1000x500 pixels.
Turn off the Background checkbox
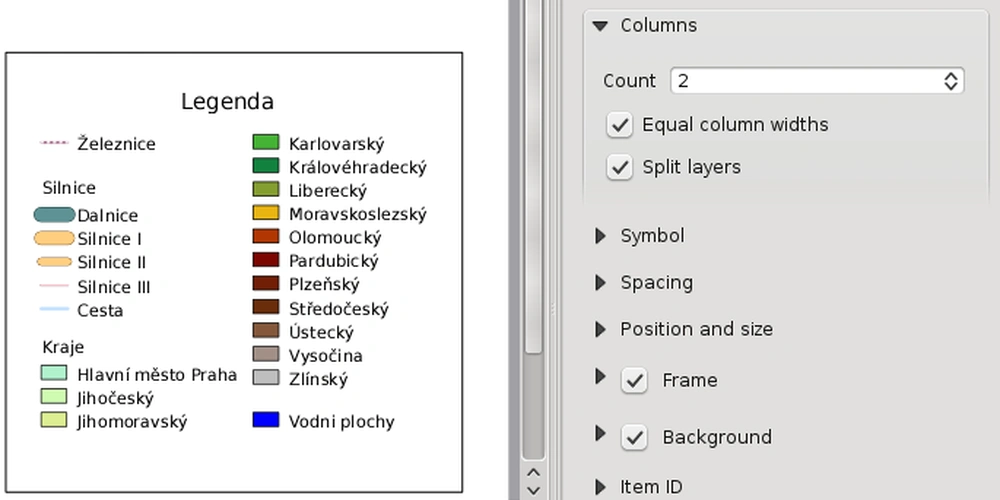[634, 438]
